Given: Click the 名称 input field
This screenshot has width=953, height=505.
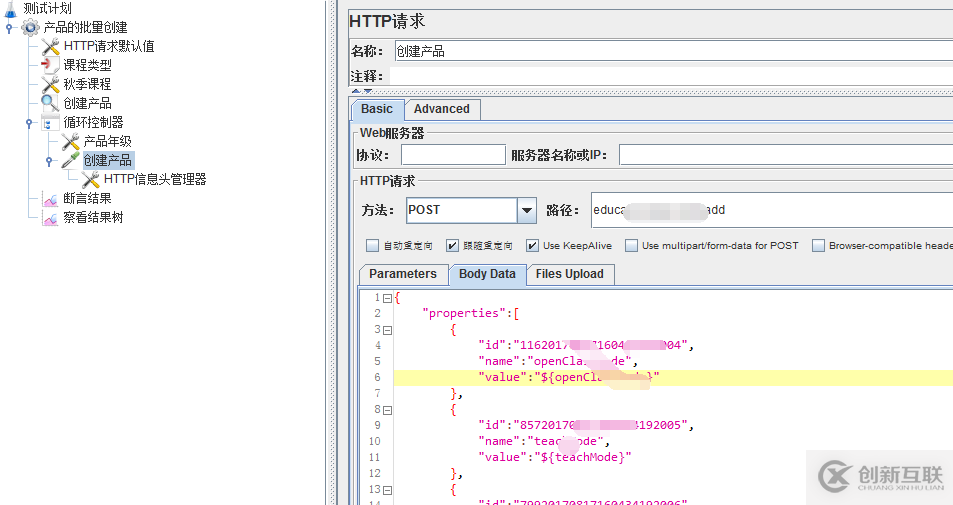Looking at the screenshot, I should coord(673,51).
